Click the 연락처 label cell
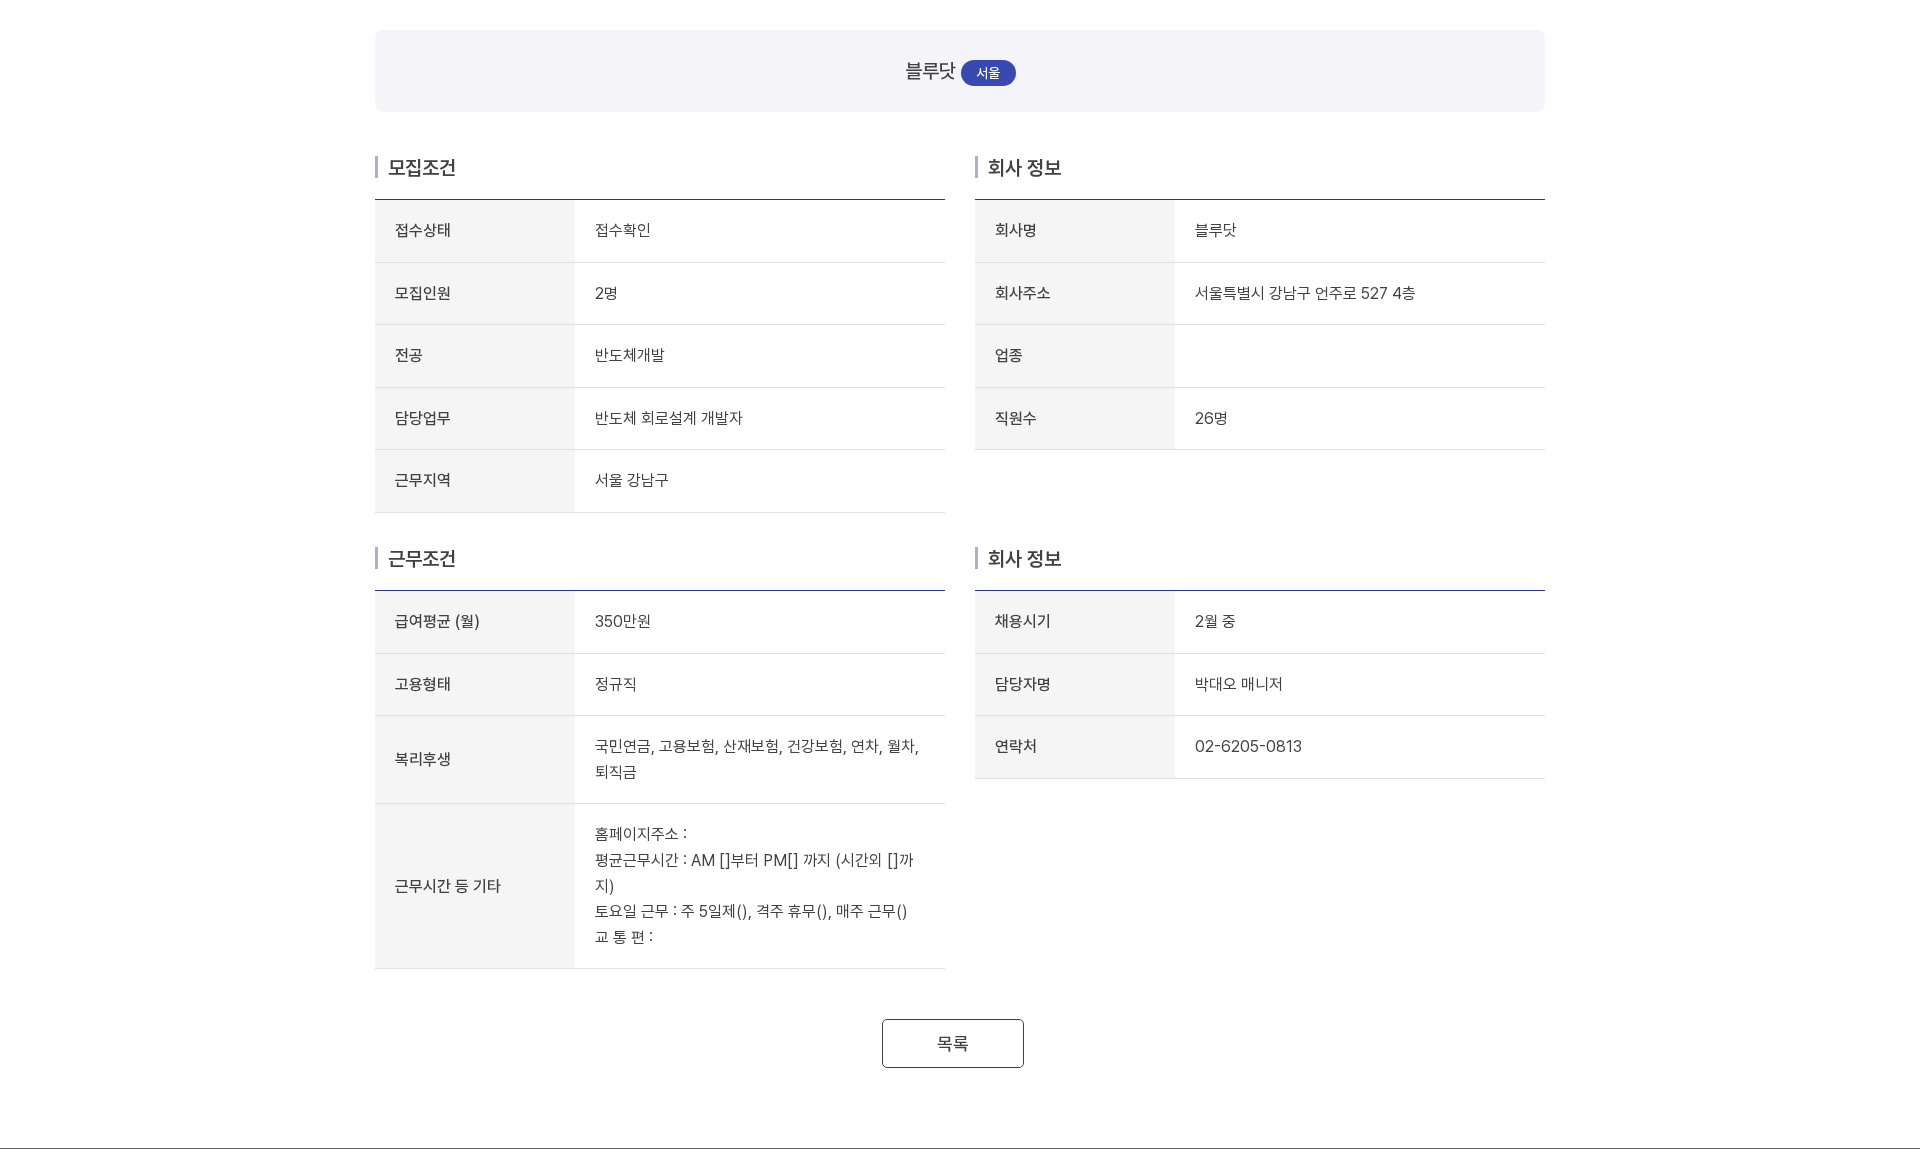The width and height of the screenshot is (1920, 1149). click(1075, 747)
